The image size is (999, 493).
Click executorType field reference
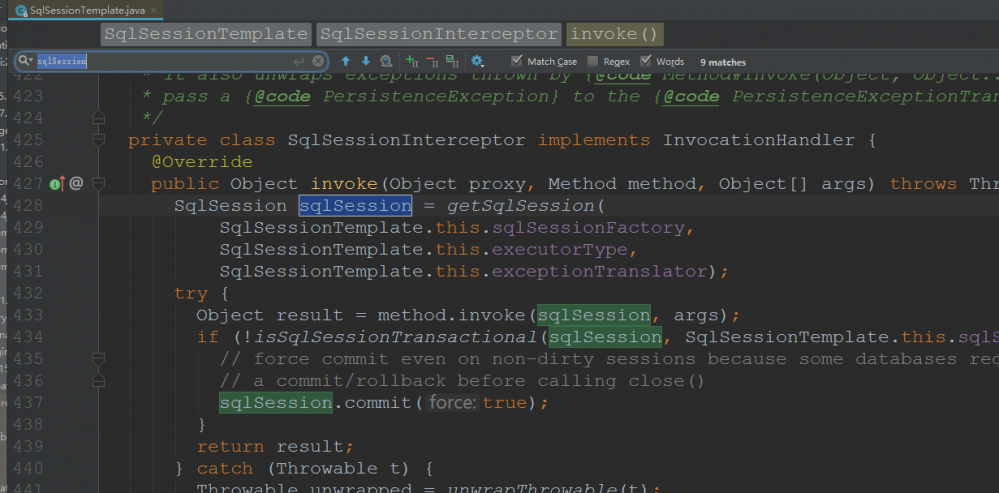coord(559,250)
